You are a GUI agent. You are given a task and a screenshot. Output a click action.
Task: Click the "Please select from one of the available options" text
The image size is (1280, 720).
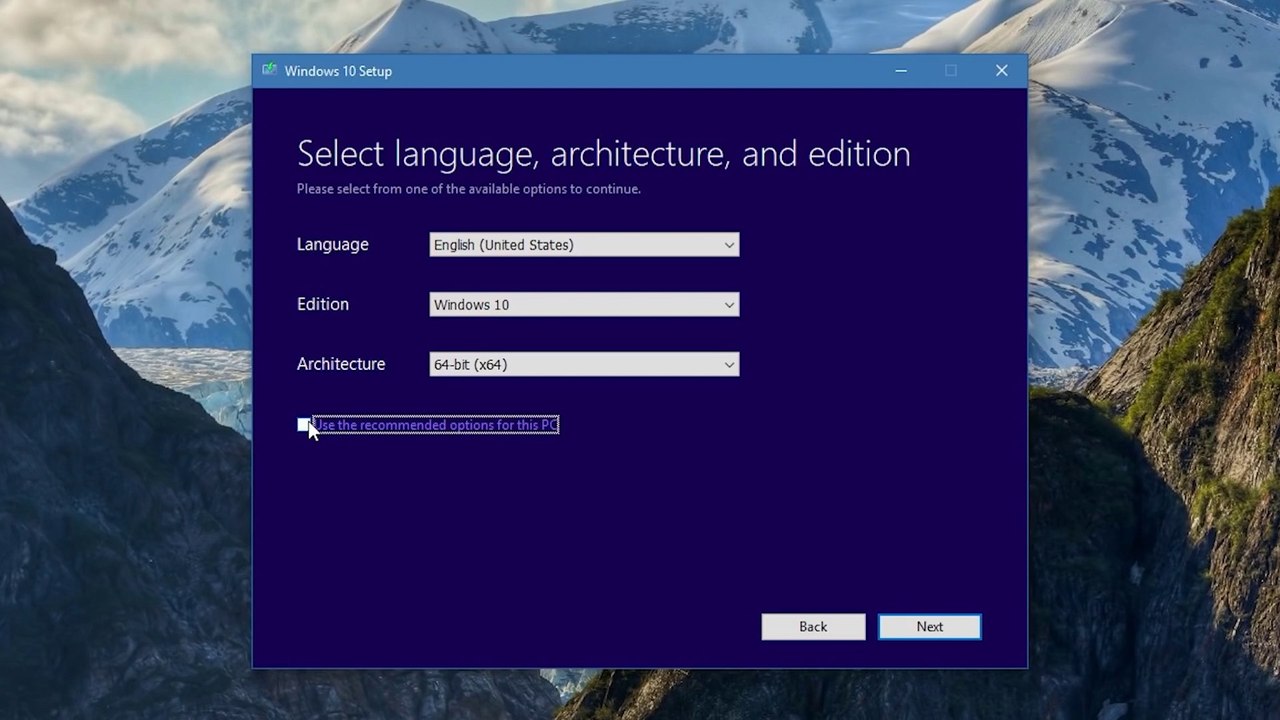coord(468,189)
